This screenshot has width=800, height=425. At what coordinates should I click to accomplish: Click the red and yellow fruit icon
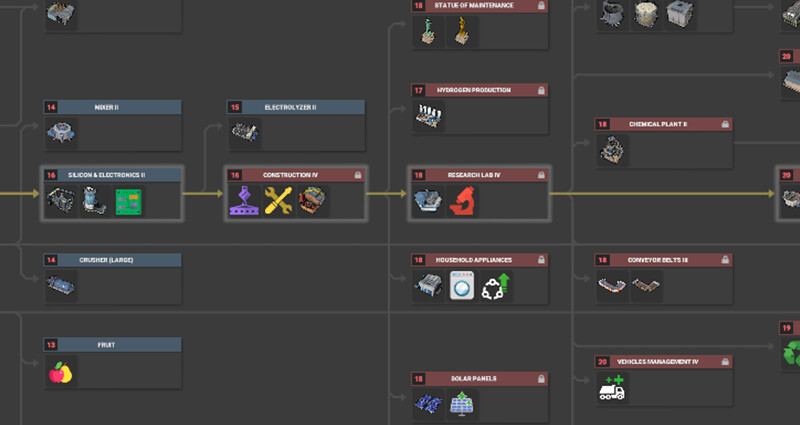61,372
